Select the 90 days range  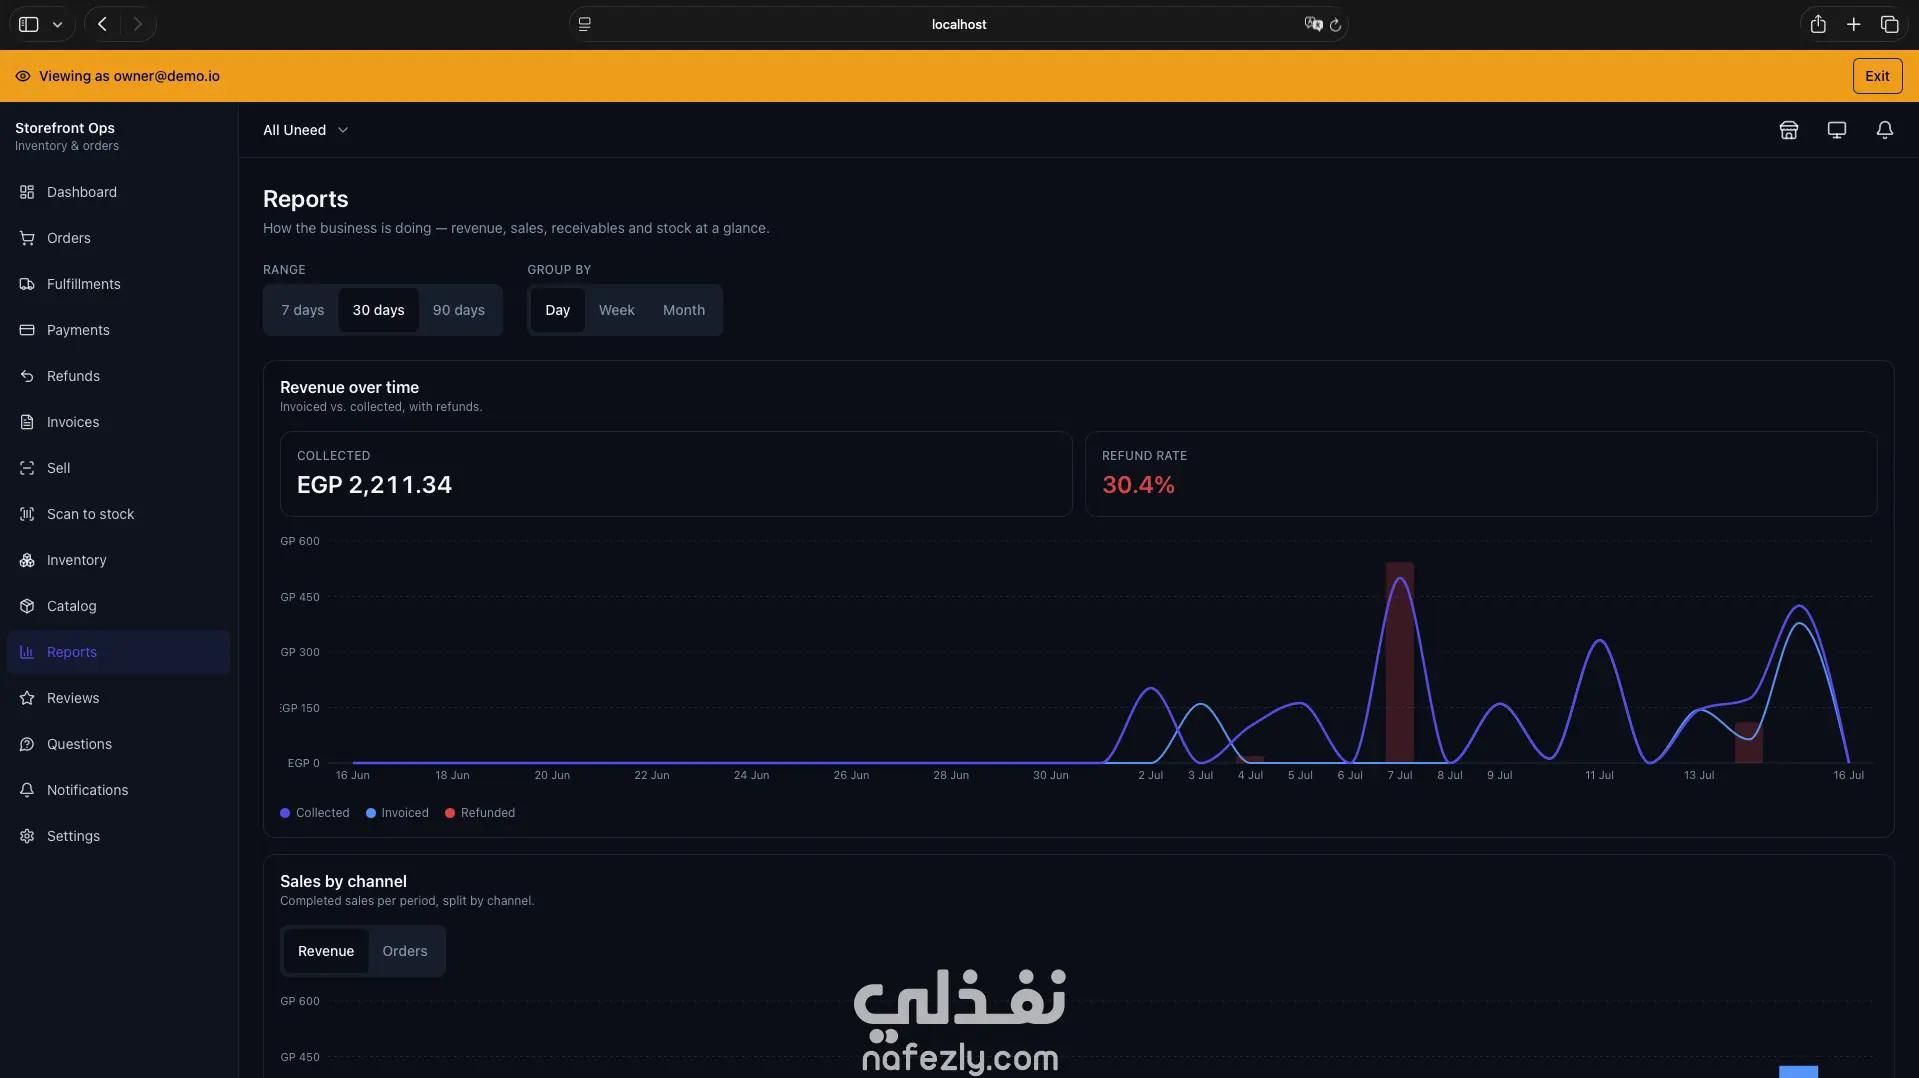point(459,310)
